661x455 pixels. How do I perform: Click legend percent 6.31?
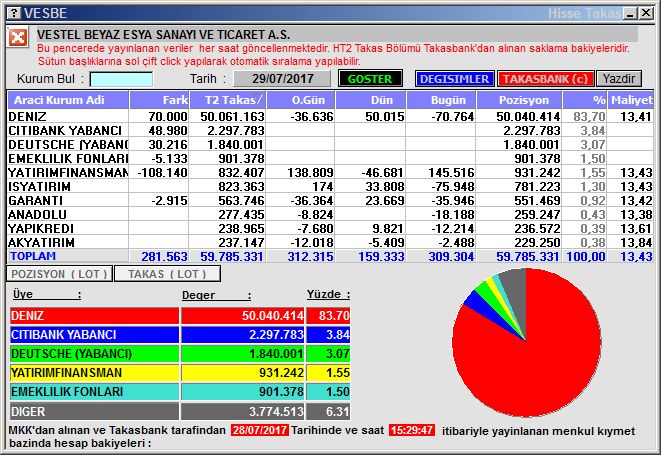[337, 411]
